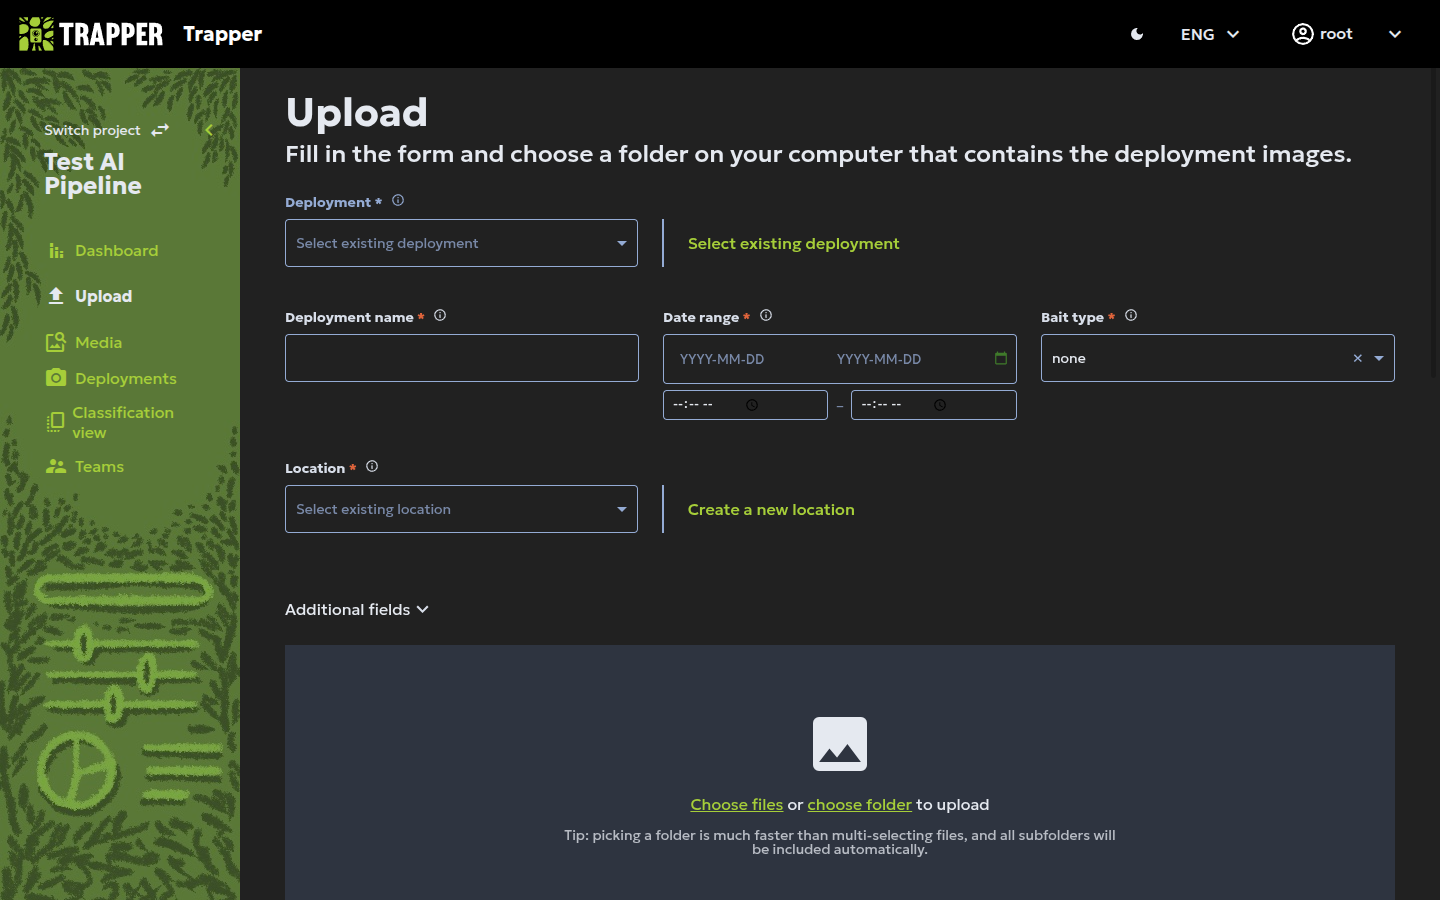Viewport: 1440px width, 900px height.
Task: Click the Switch project swap arrows icon
Action: click(x=160, y=130)
